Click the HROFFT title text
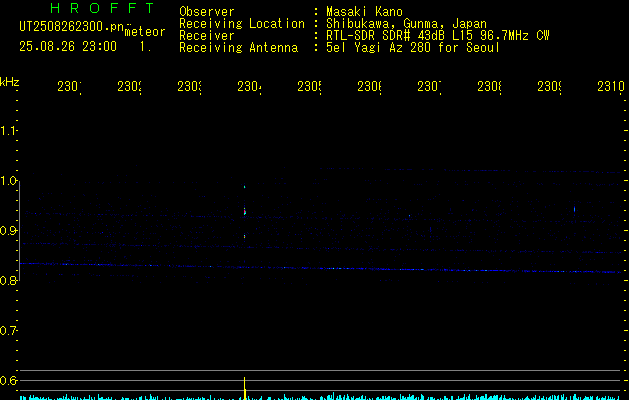Image resolution: width=629 pixels, height=400 pixels. tap(103, 8)
